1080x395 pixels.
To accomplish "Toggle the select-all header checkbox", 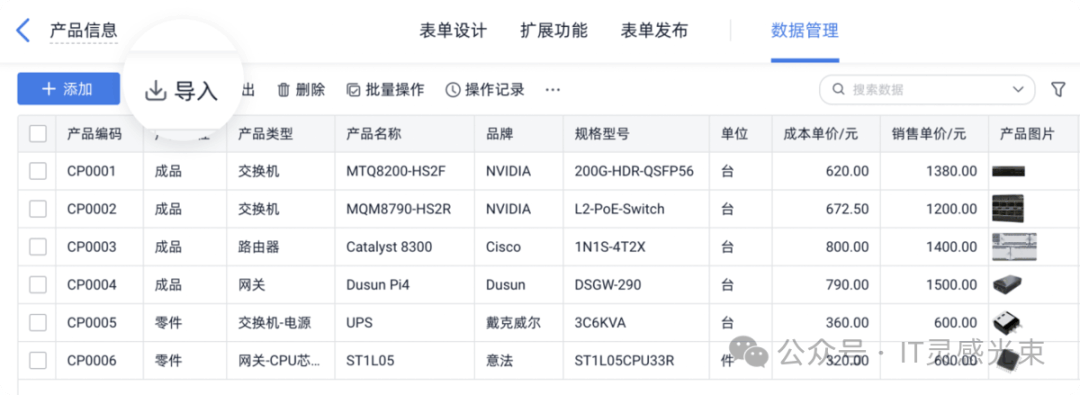I will point(38,134).
